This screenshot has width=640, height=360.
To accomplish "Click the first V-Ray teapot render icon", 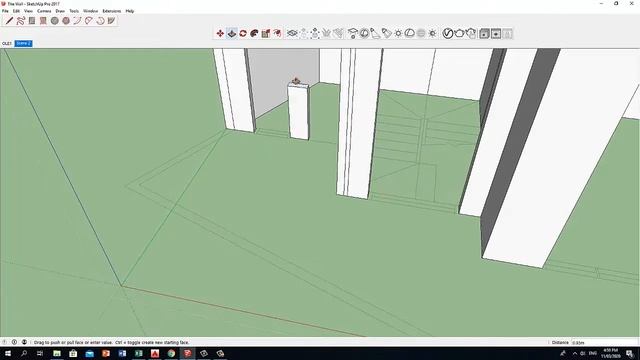I will coord(459,33).
